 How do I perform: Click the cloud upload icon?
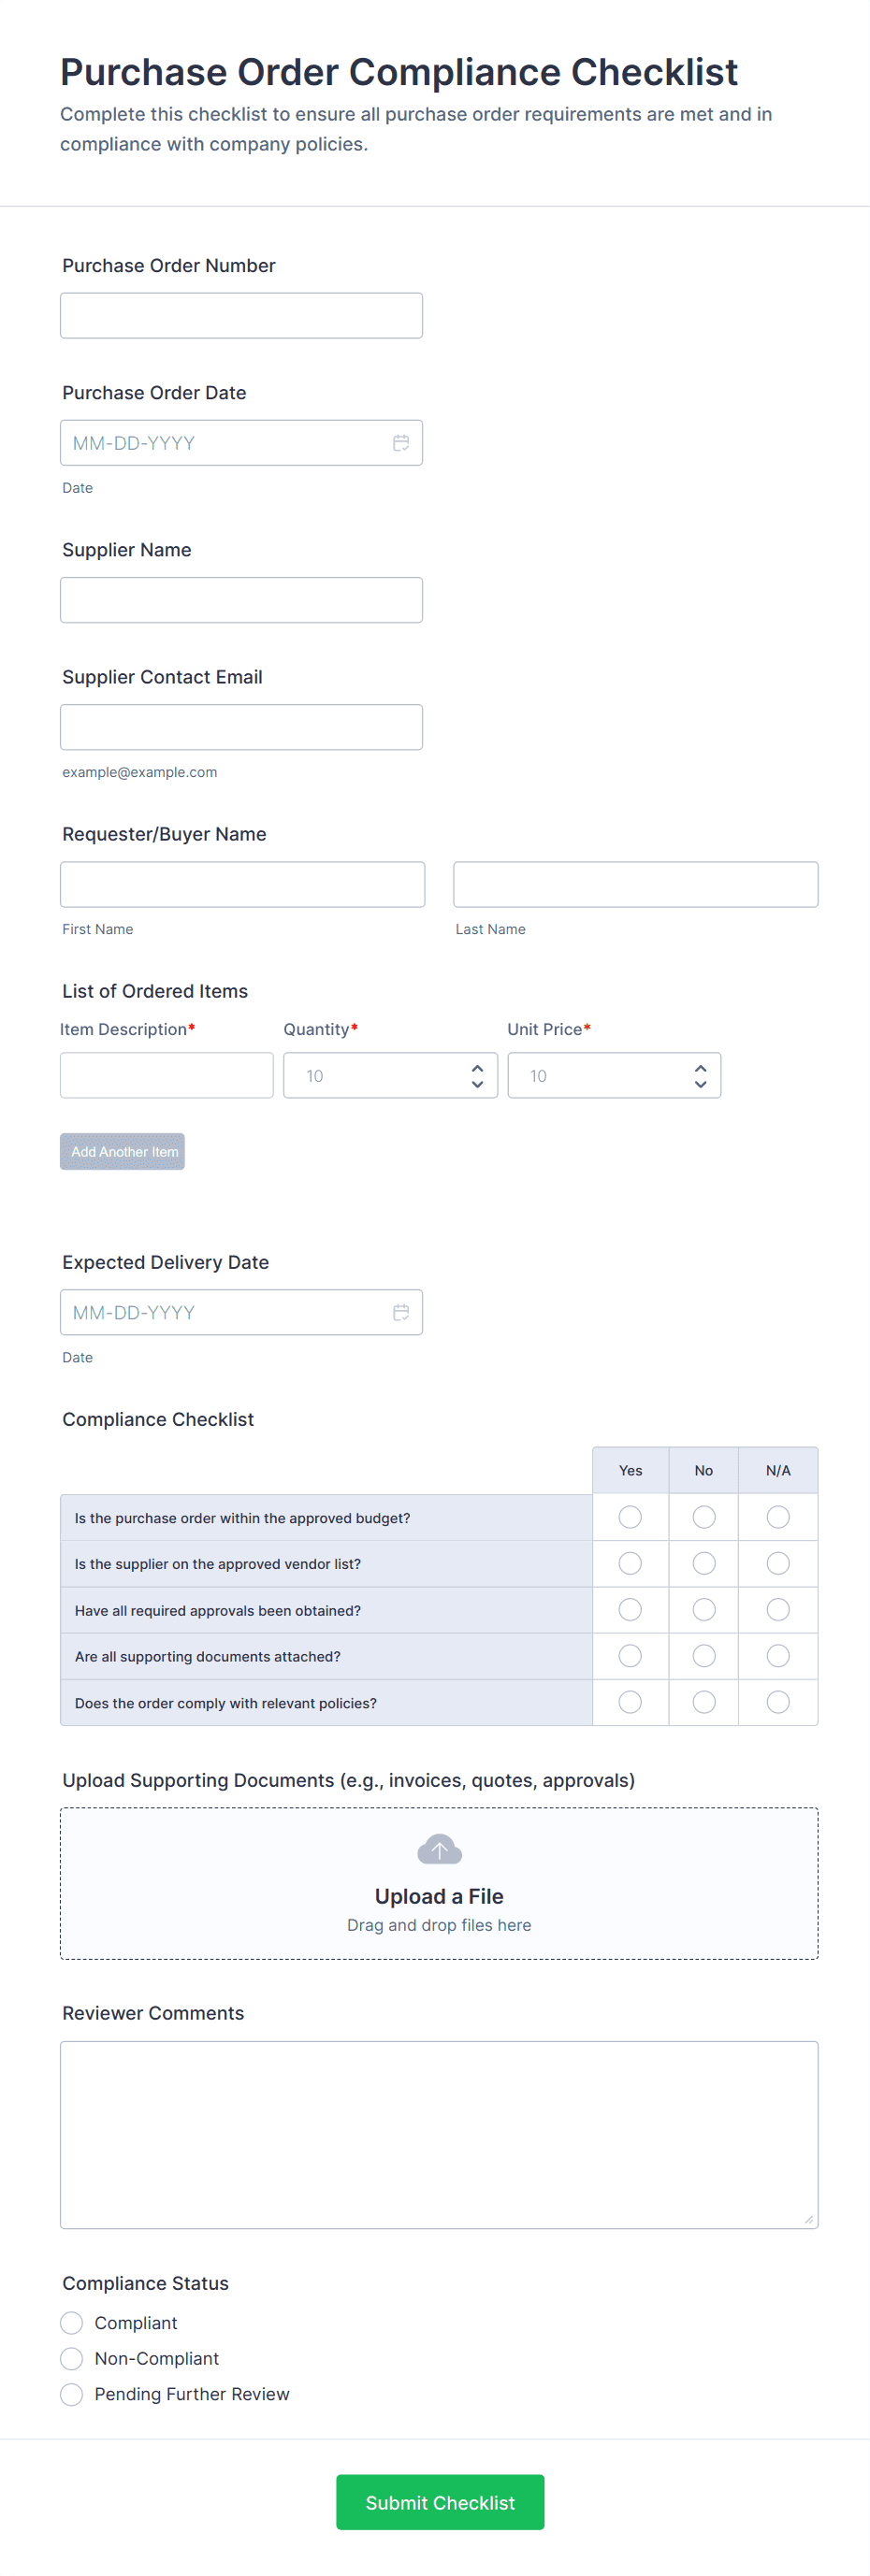pyautogui.click(x=439, y=1850)
